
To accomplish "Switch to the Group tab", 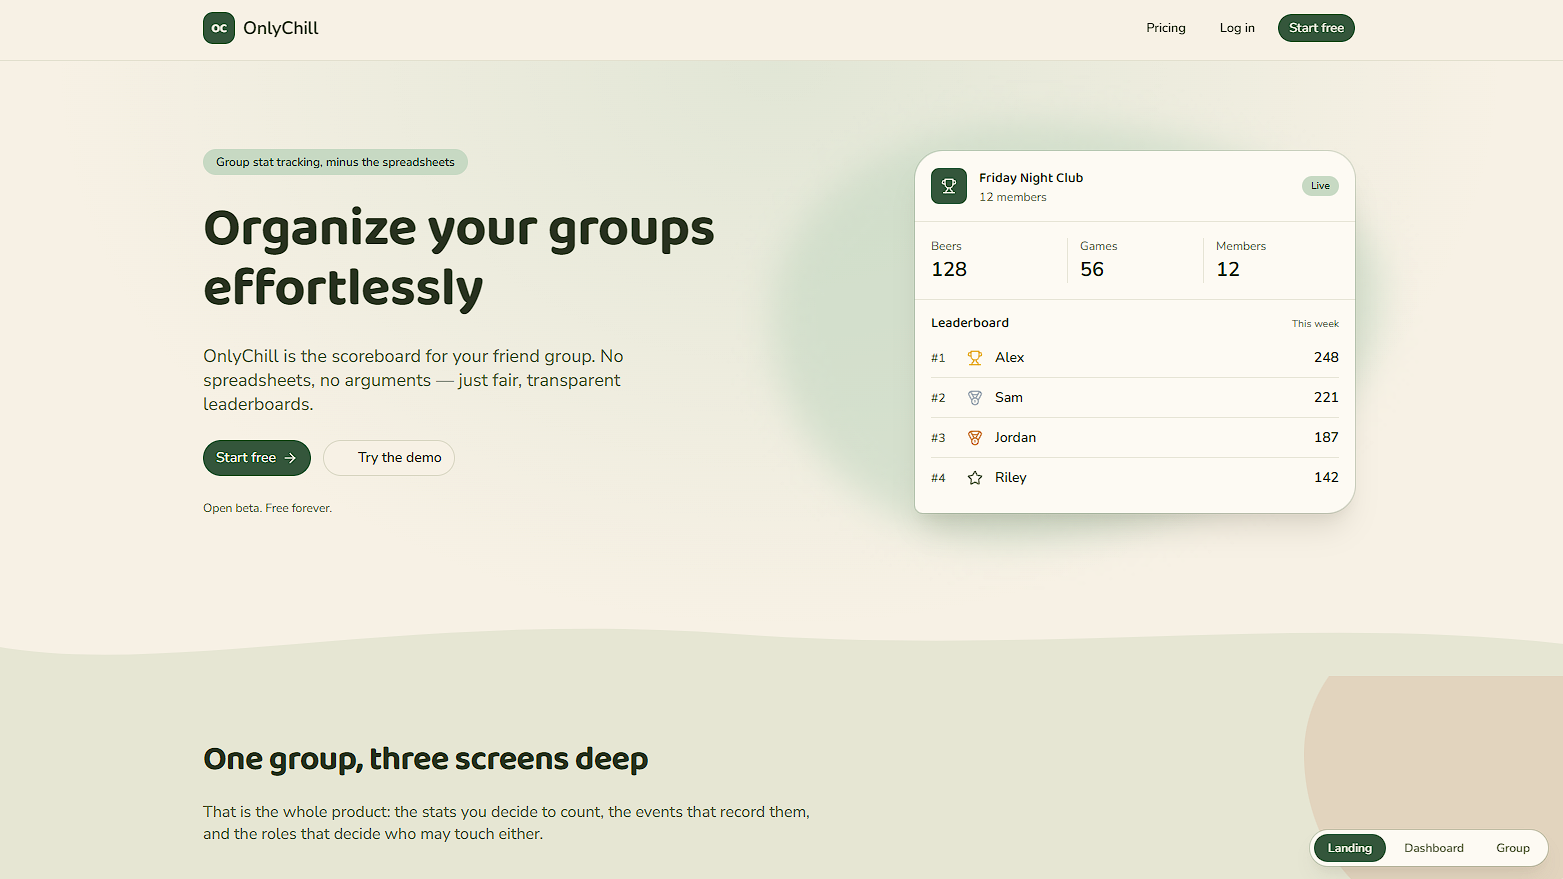I will [x=1513, y=848].
